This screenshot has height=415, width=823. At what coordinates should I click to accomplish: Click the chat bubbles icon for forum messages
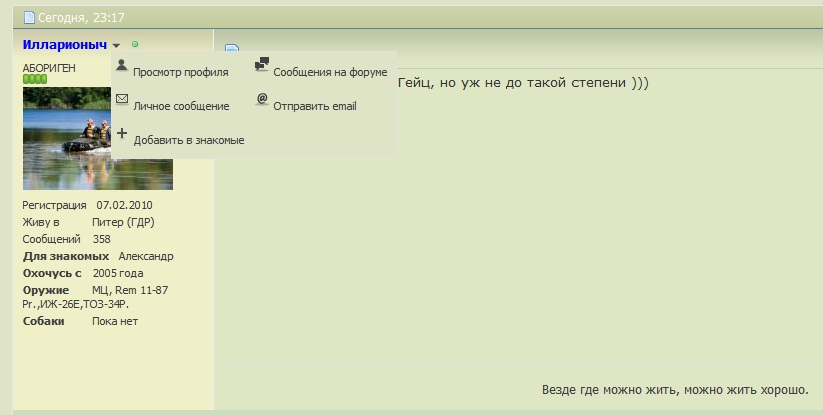pyautogui.click(x=262, y=65)
